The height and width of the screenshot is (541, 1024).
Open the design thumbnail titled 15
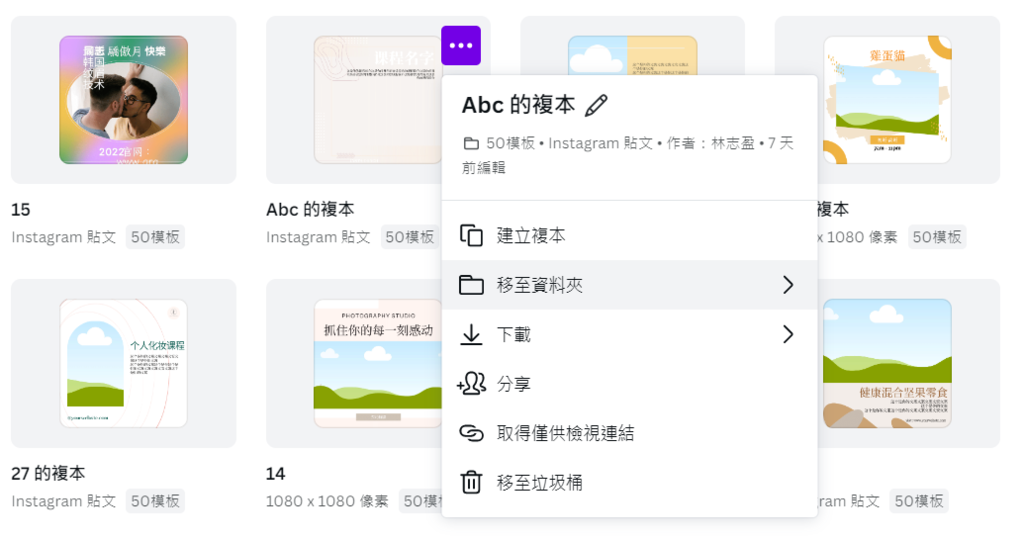point(123,100)
